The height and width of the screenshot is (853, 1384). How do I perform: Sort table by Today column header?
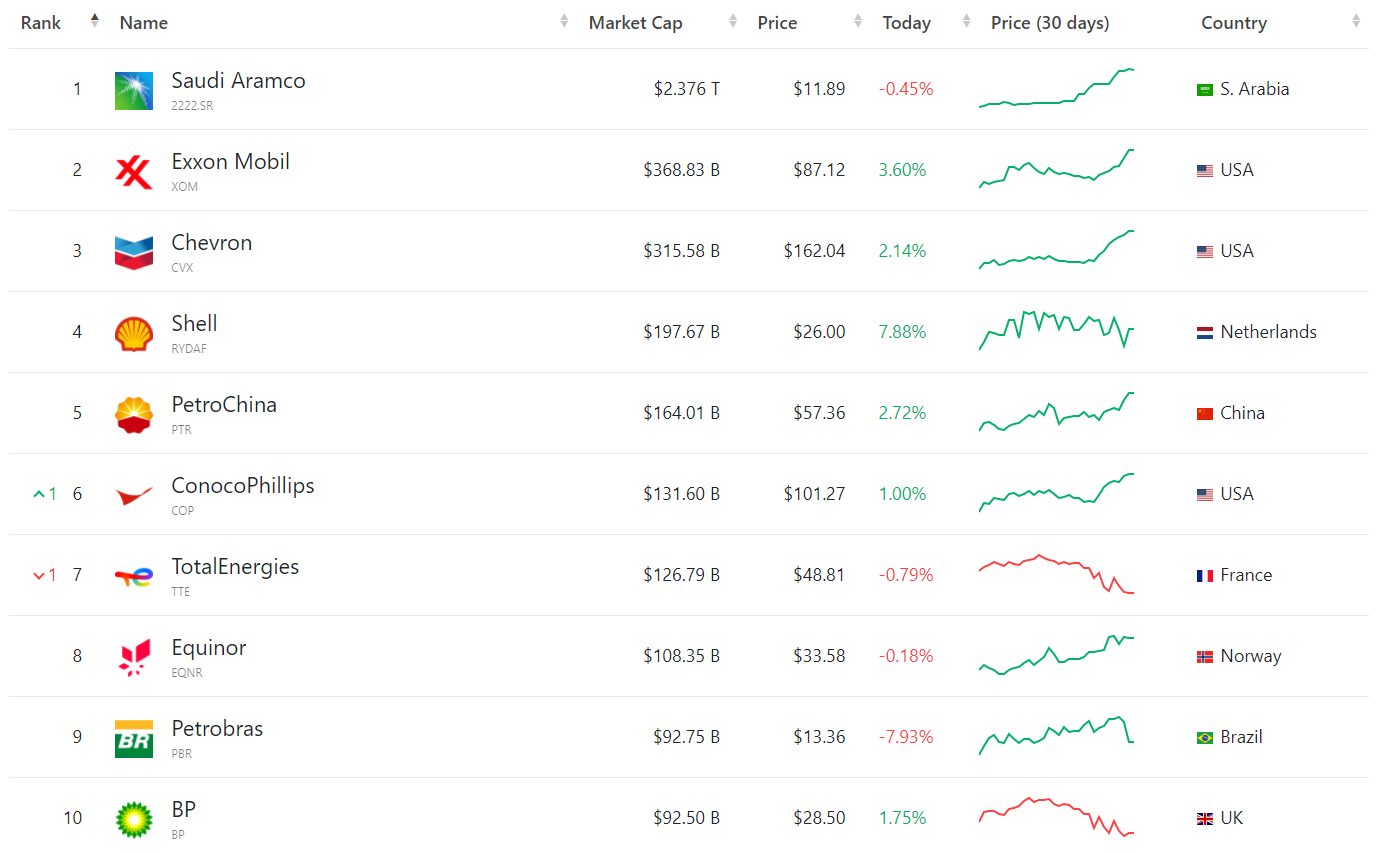point(906,23)
